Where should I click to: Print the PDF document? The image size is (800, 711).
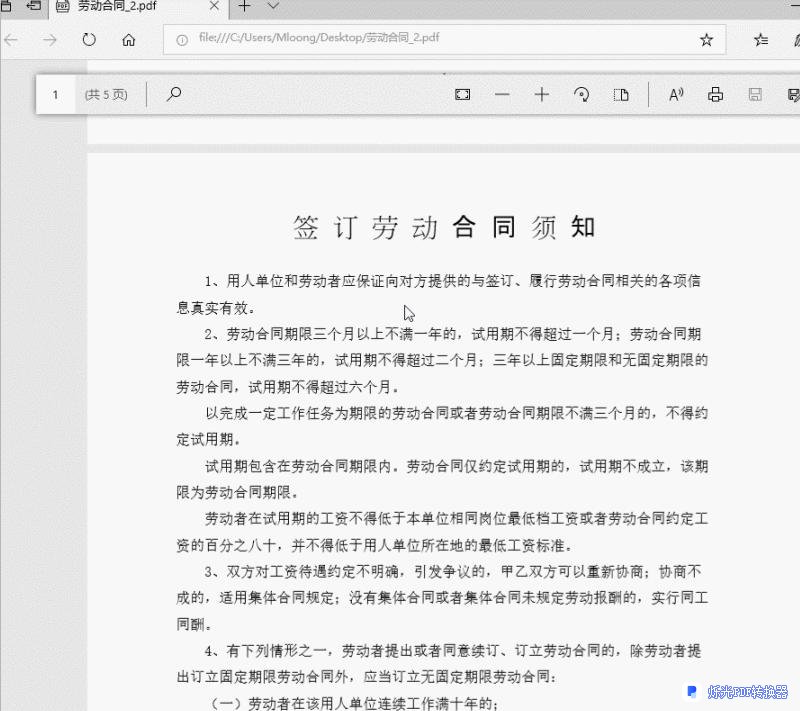click(x=715, y=94)
